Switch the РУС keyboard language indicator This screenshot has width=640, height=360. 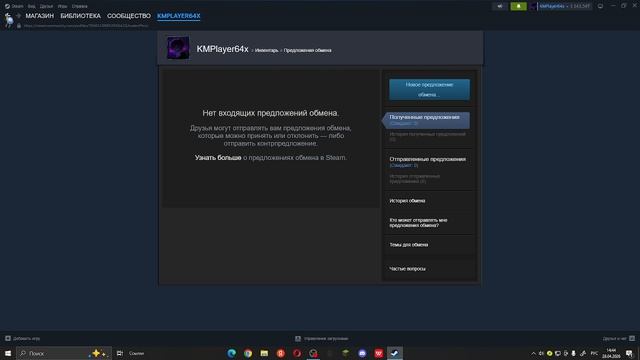pyautogui.click(x=594, y=353)
